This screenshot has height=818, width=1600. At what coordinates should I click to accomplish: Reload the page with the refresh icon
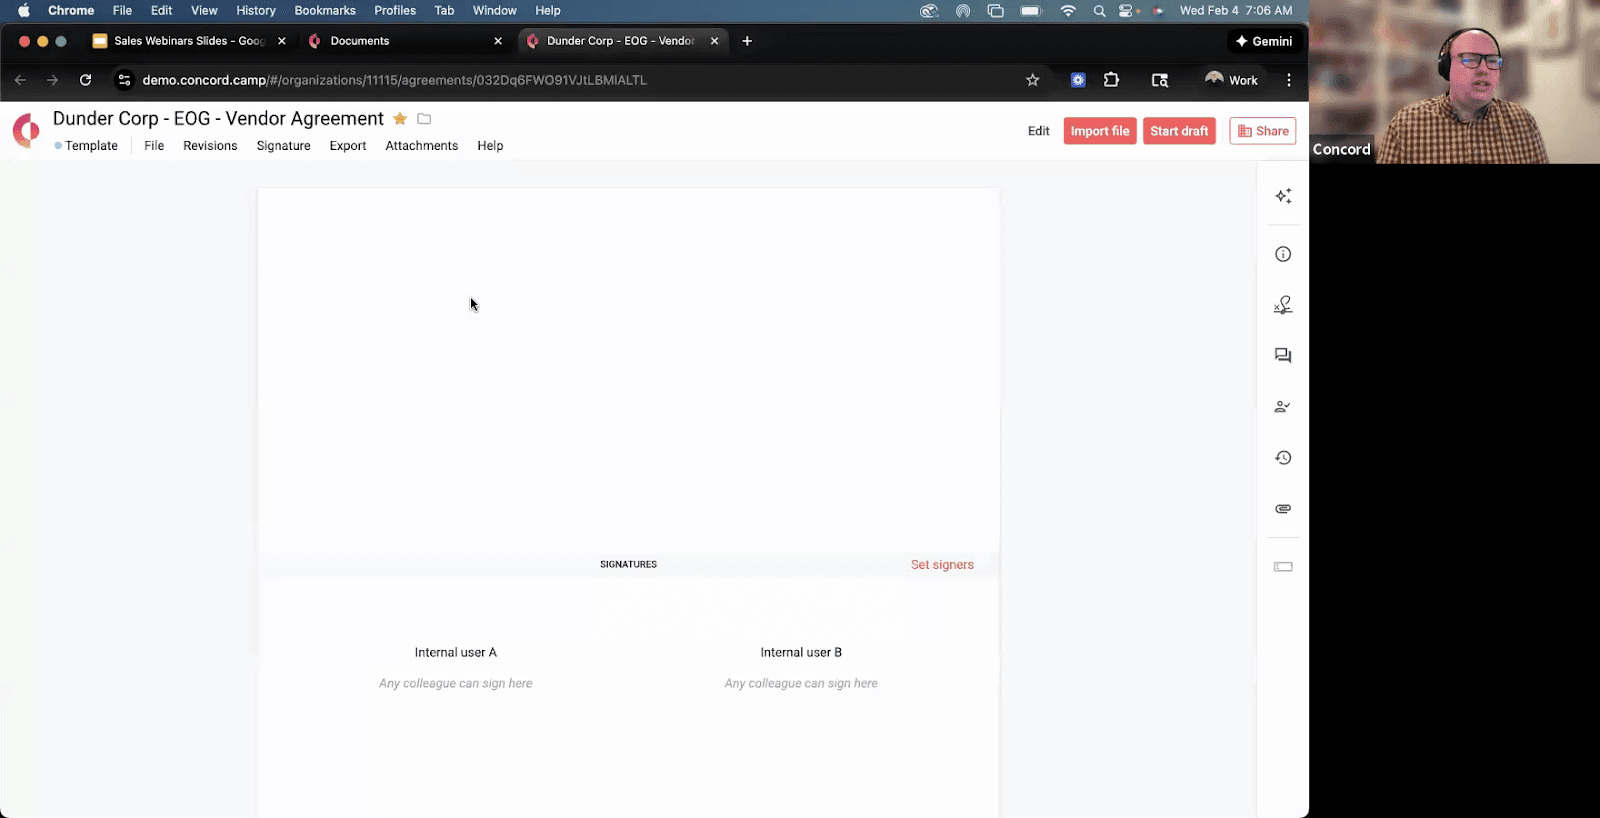(x=86, y=80)
